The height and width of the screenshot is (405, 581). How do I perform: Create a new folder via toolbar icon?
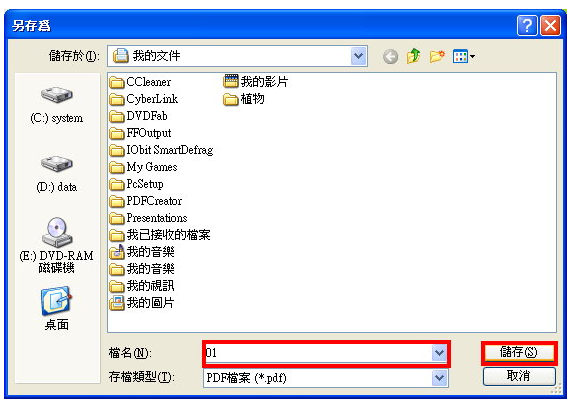(437, 56)
